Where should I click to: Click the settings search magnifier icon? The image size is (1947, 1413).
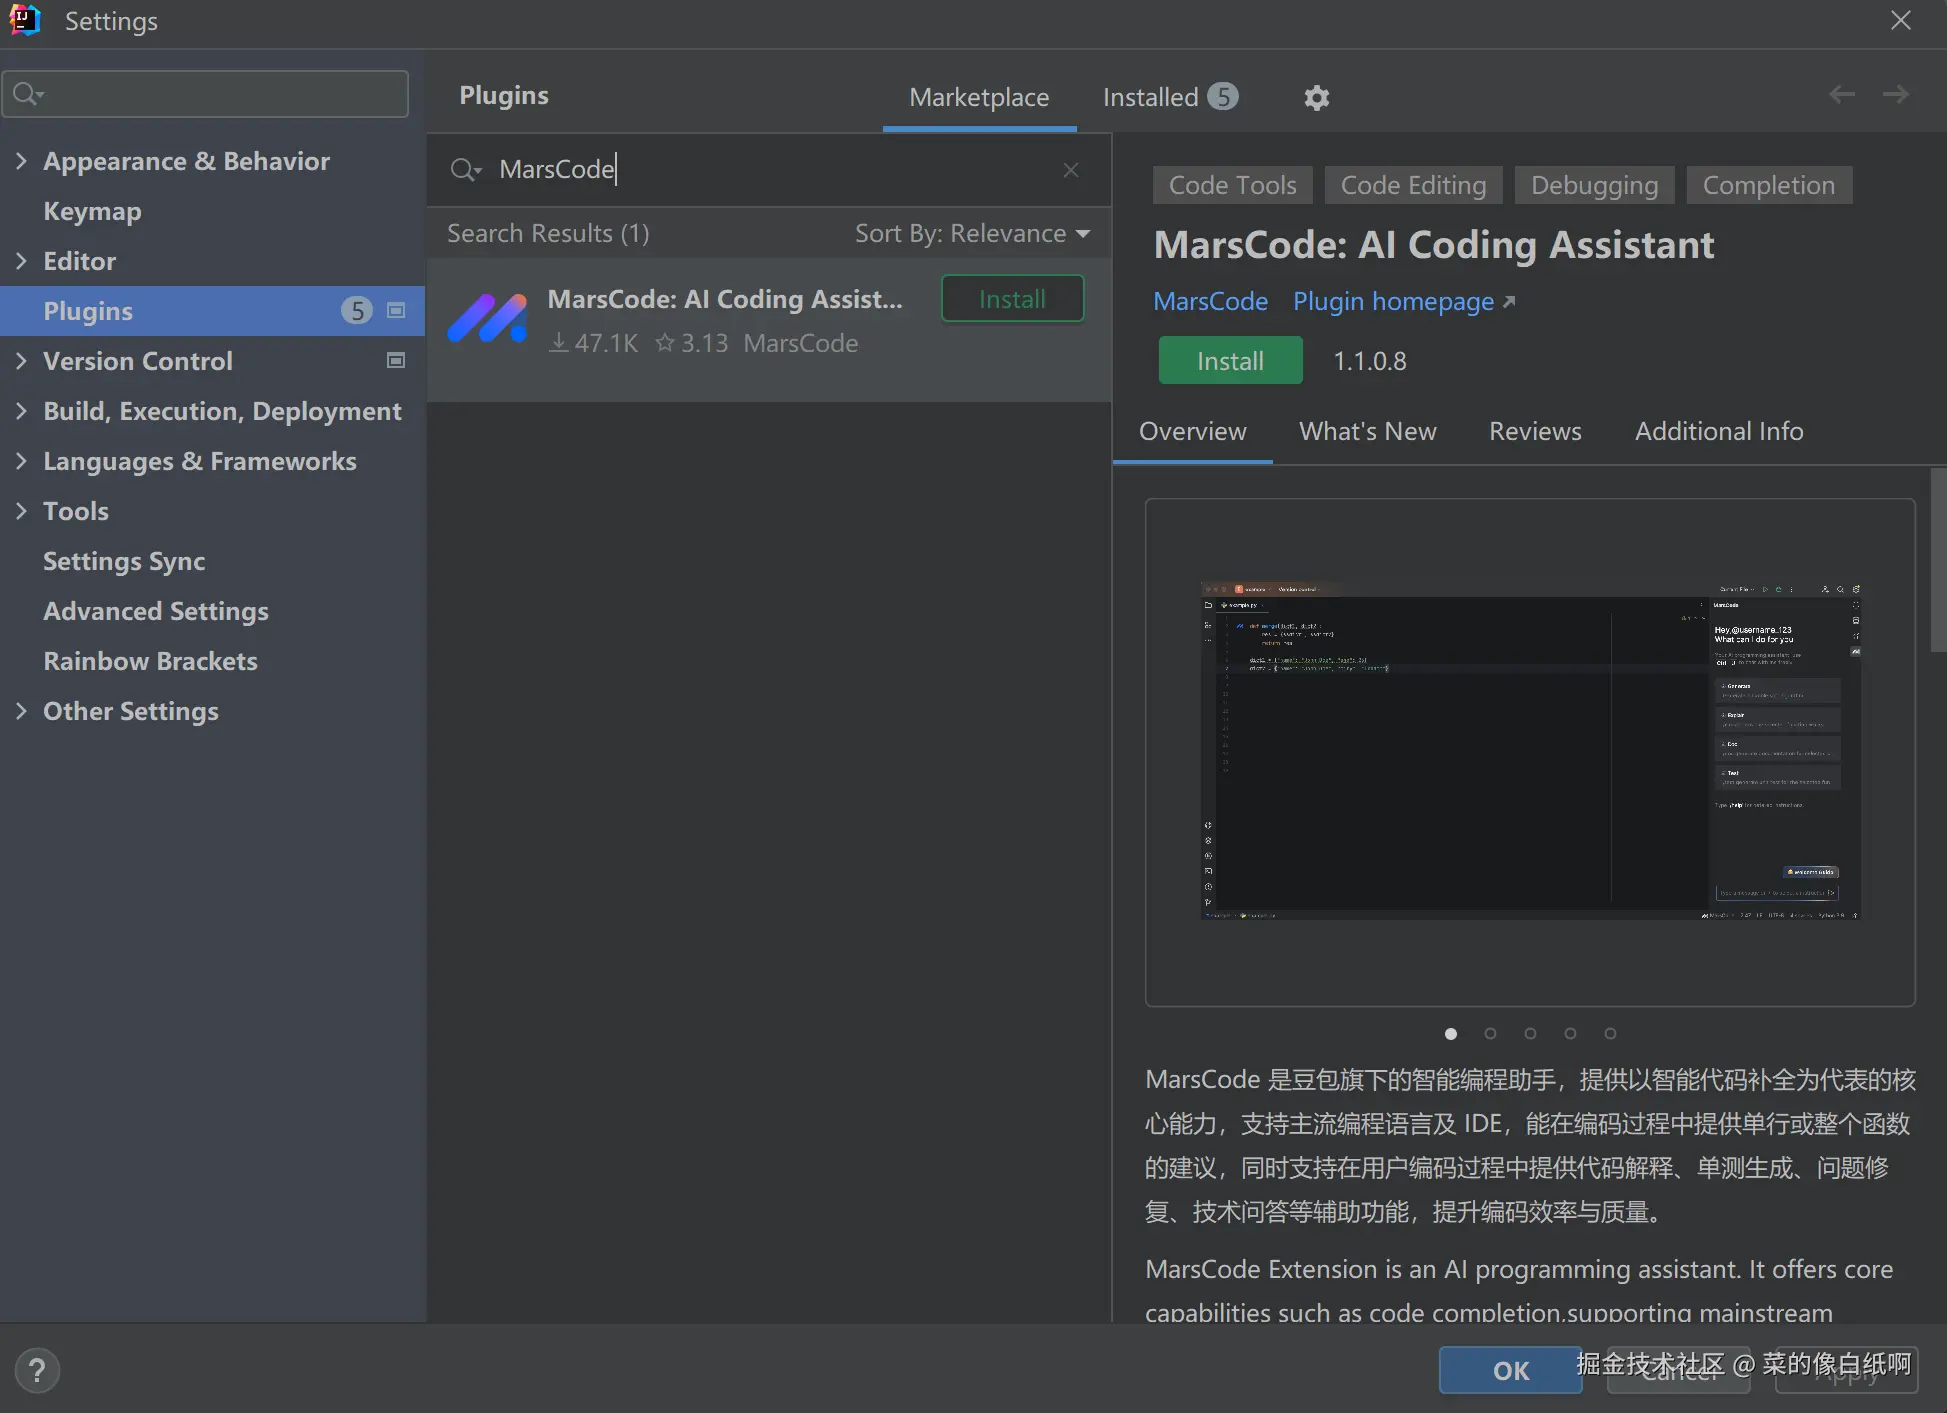point(28,94)
